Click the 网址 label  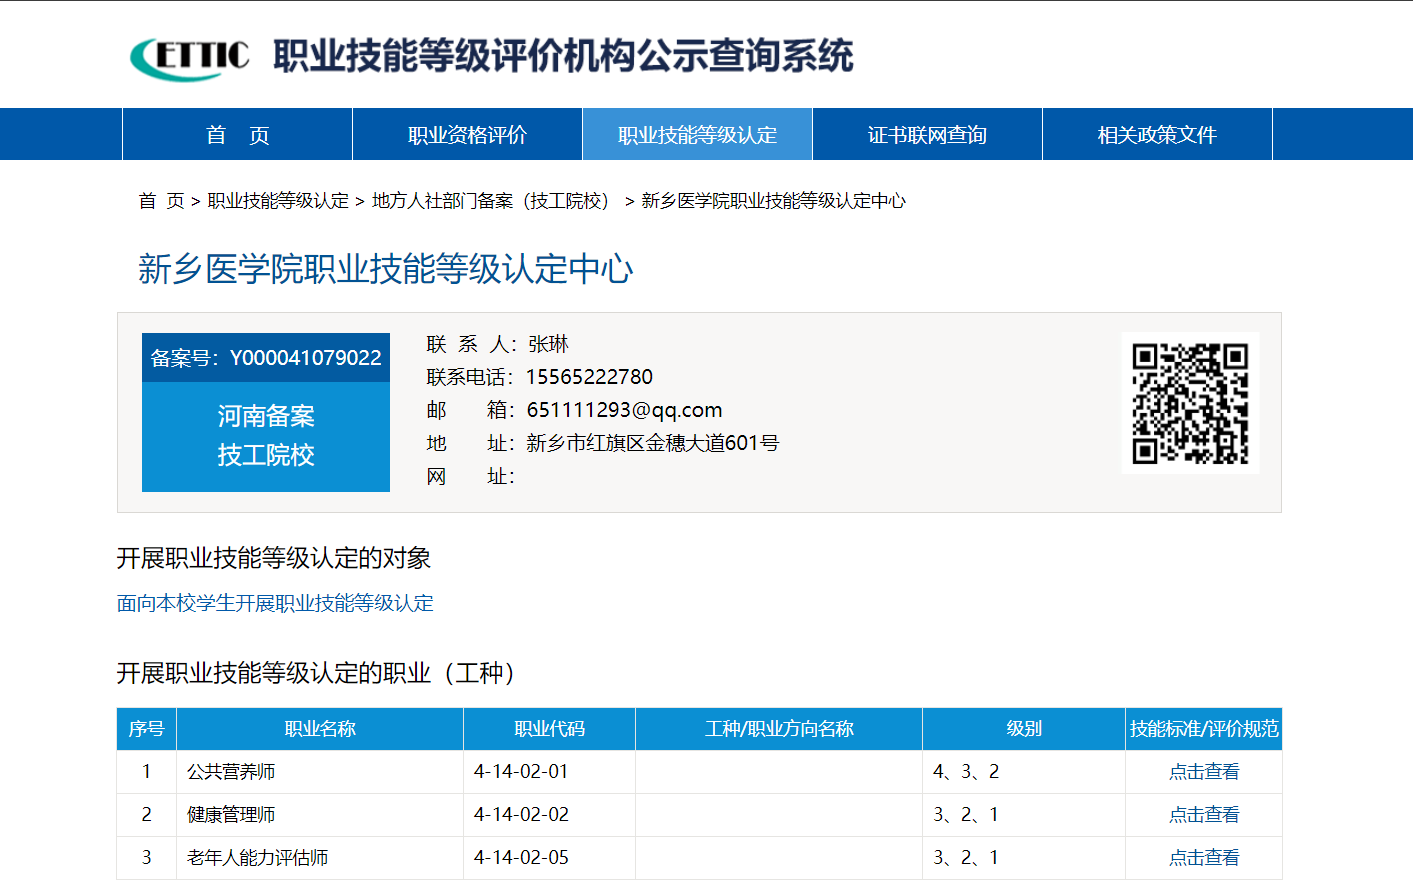[x=470, y=476]
